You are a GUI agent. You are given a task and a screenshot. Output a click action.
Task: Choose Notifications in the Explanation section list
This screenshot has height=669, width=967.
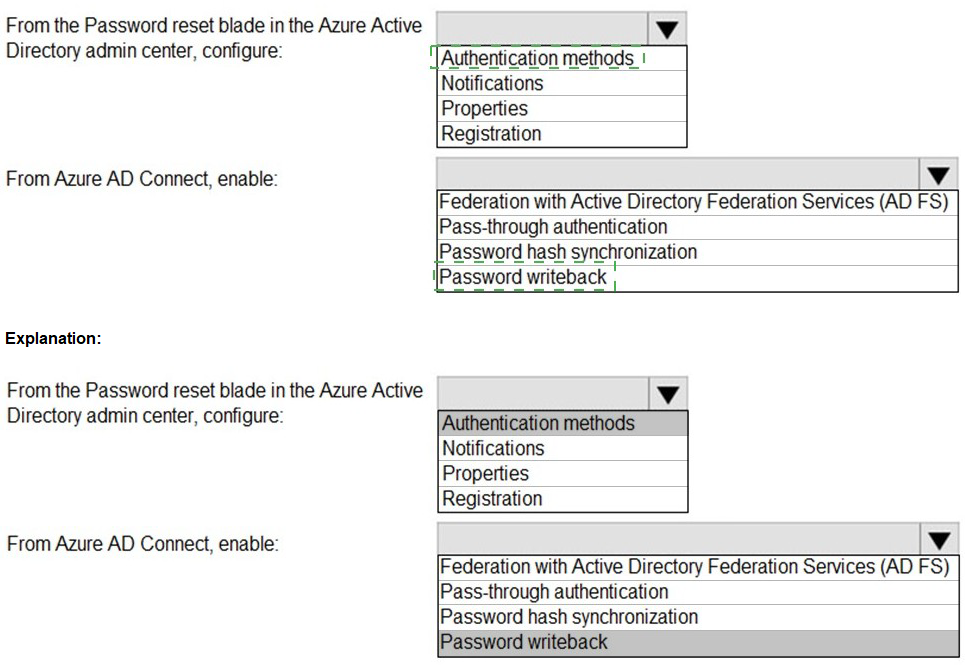pyautogui.click(x=493, y=449)
